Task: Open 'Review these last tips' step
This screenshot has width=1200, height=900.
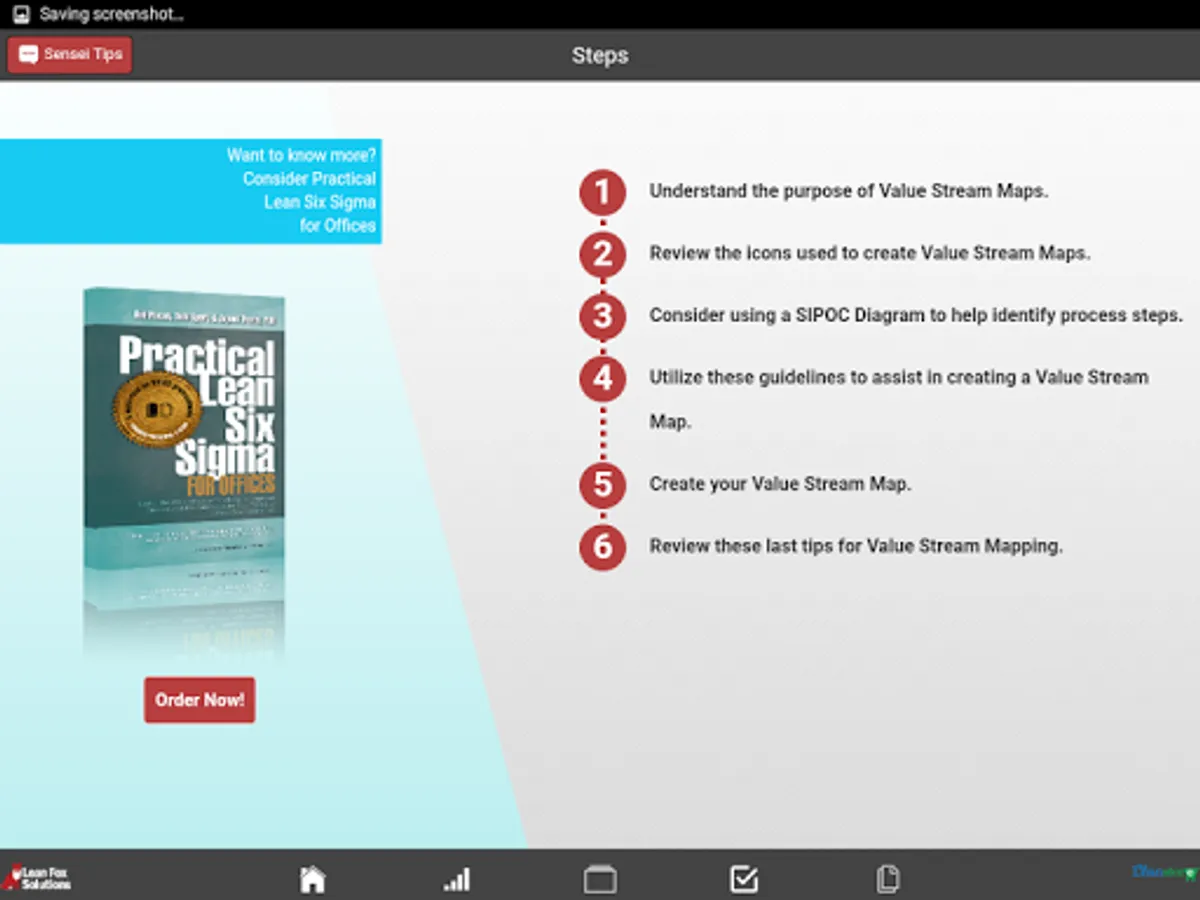Action: 856,546
